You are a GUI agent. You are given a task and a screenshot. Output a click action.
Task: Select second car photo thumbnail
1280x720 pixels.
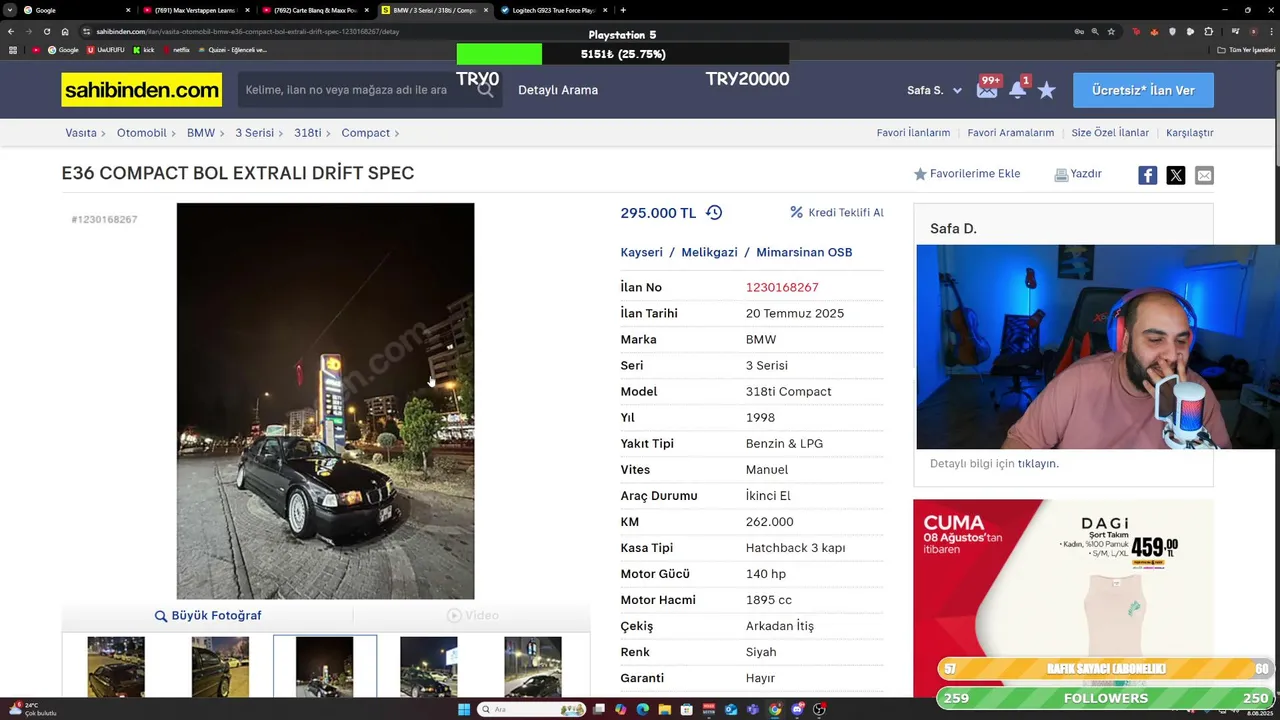(220, 667)
